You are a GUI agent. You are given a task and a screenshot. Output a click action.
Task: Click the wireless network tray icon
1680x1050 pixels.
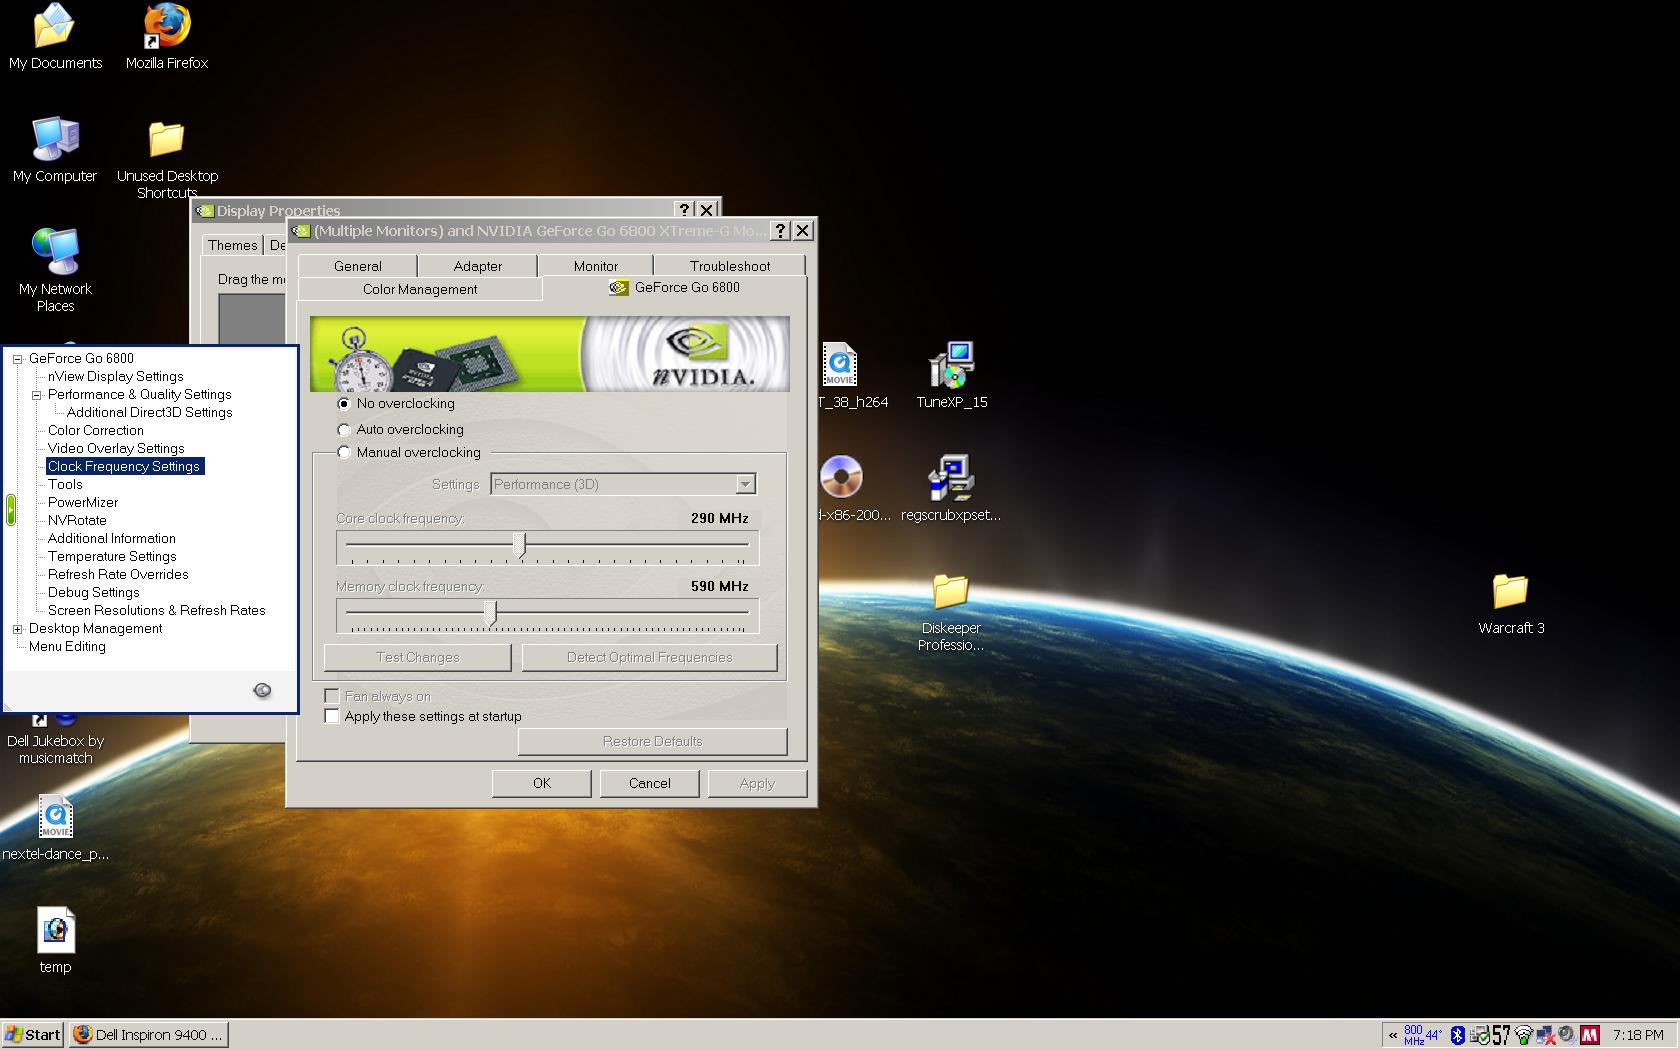pyautogui.click(x=1524, y=1035)
